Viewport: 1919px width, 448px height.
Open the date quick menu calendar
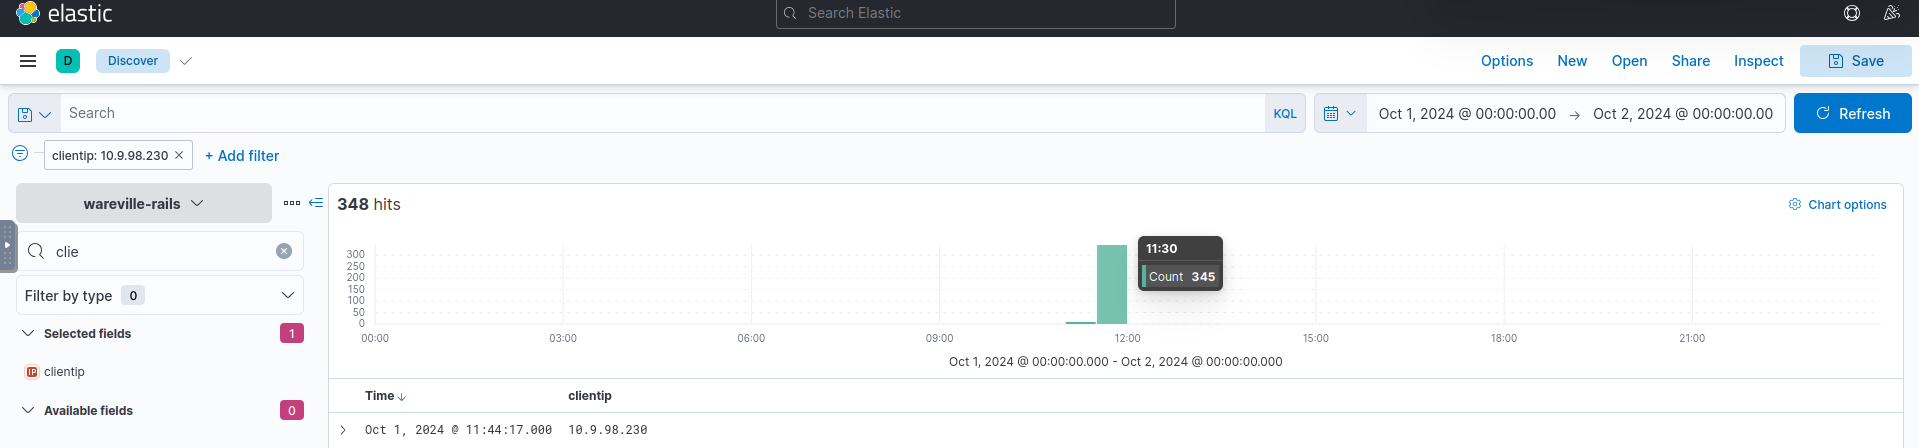coord(1339,114)
